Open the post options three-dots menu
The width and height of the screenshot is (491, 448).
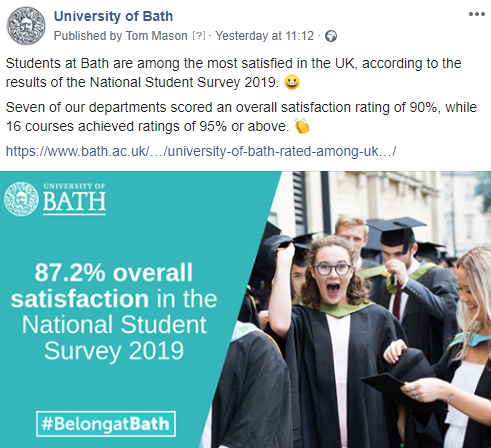click(476, 14)
